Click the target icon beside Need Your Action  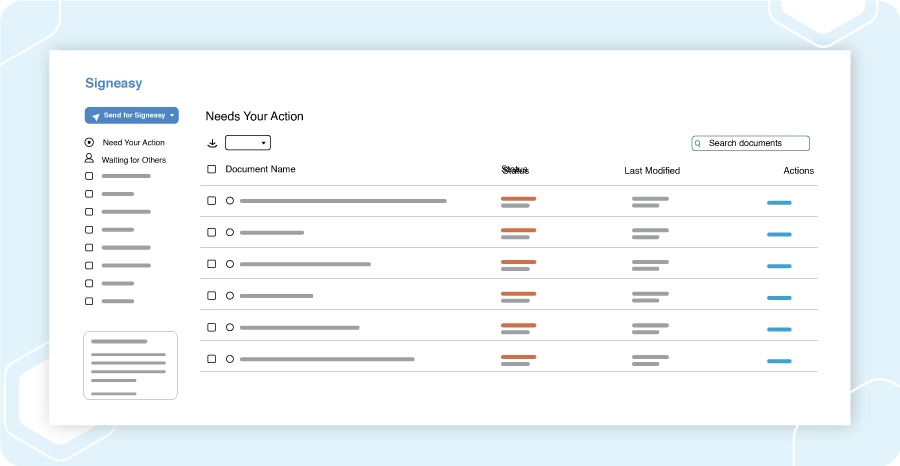click(89, 142)
